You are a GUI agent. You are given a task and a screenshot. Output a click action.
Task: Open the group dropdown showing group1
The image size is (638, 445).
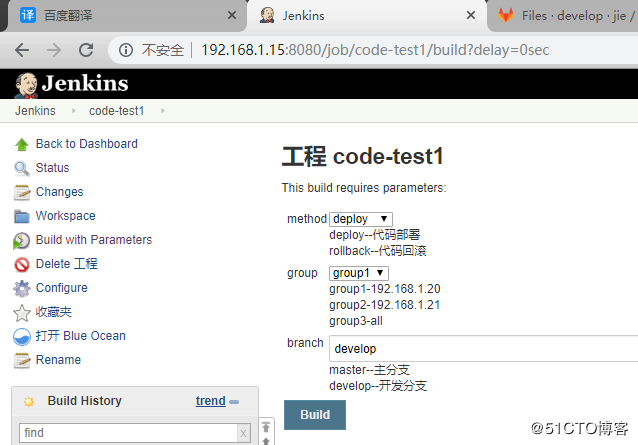358,273
